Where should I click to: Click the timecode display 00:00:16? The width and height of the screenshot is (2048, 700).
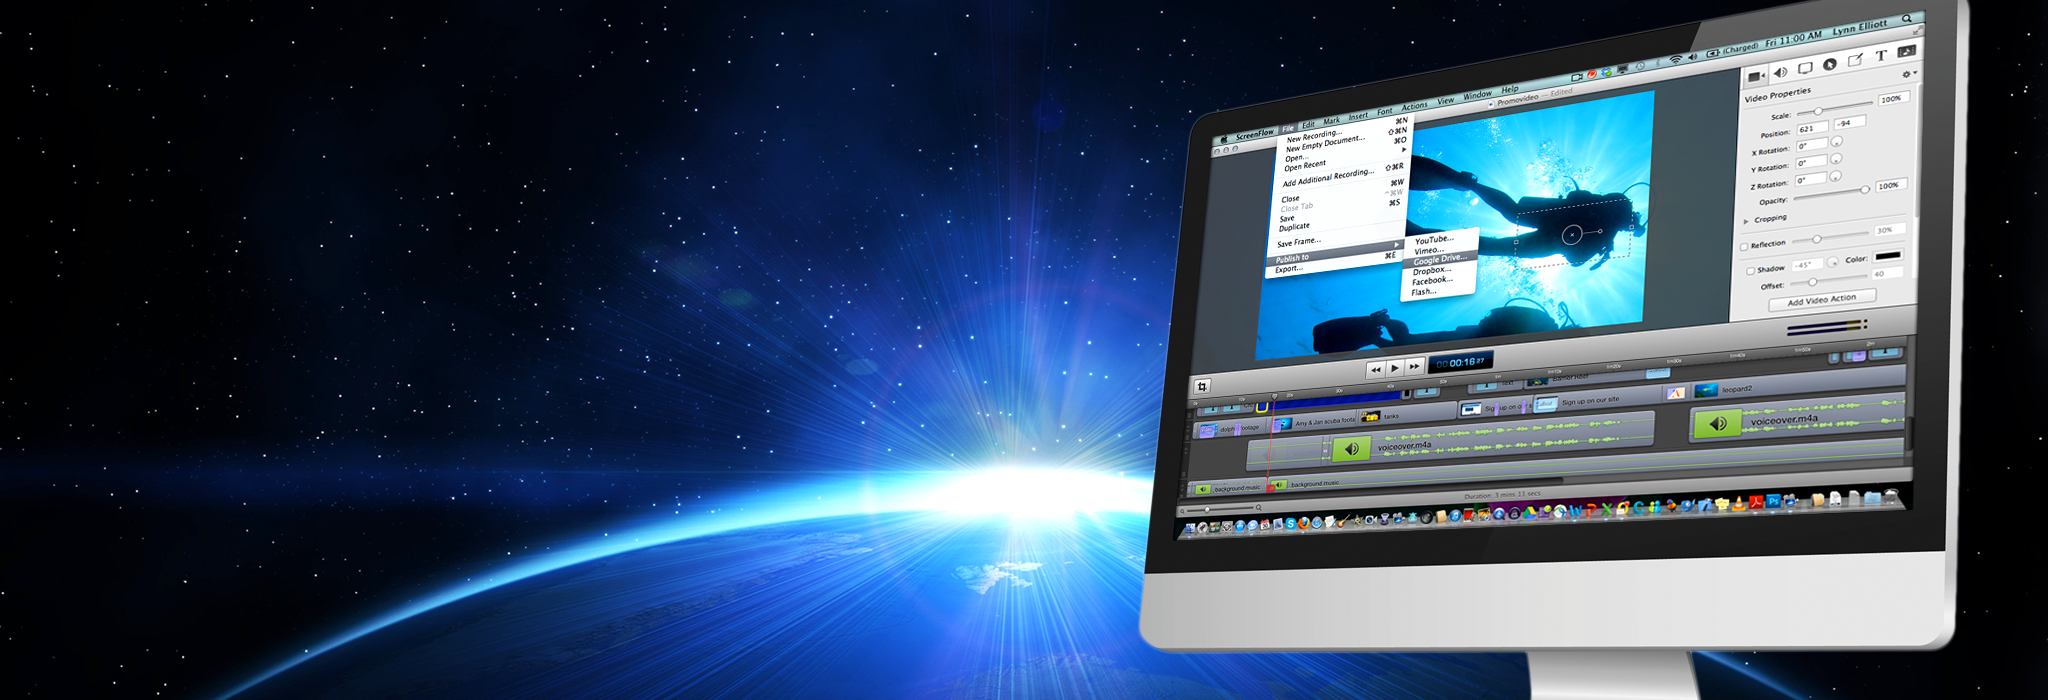tap(1461, 362)
